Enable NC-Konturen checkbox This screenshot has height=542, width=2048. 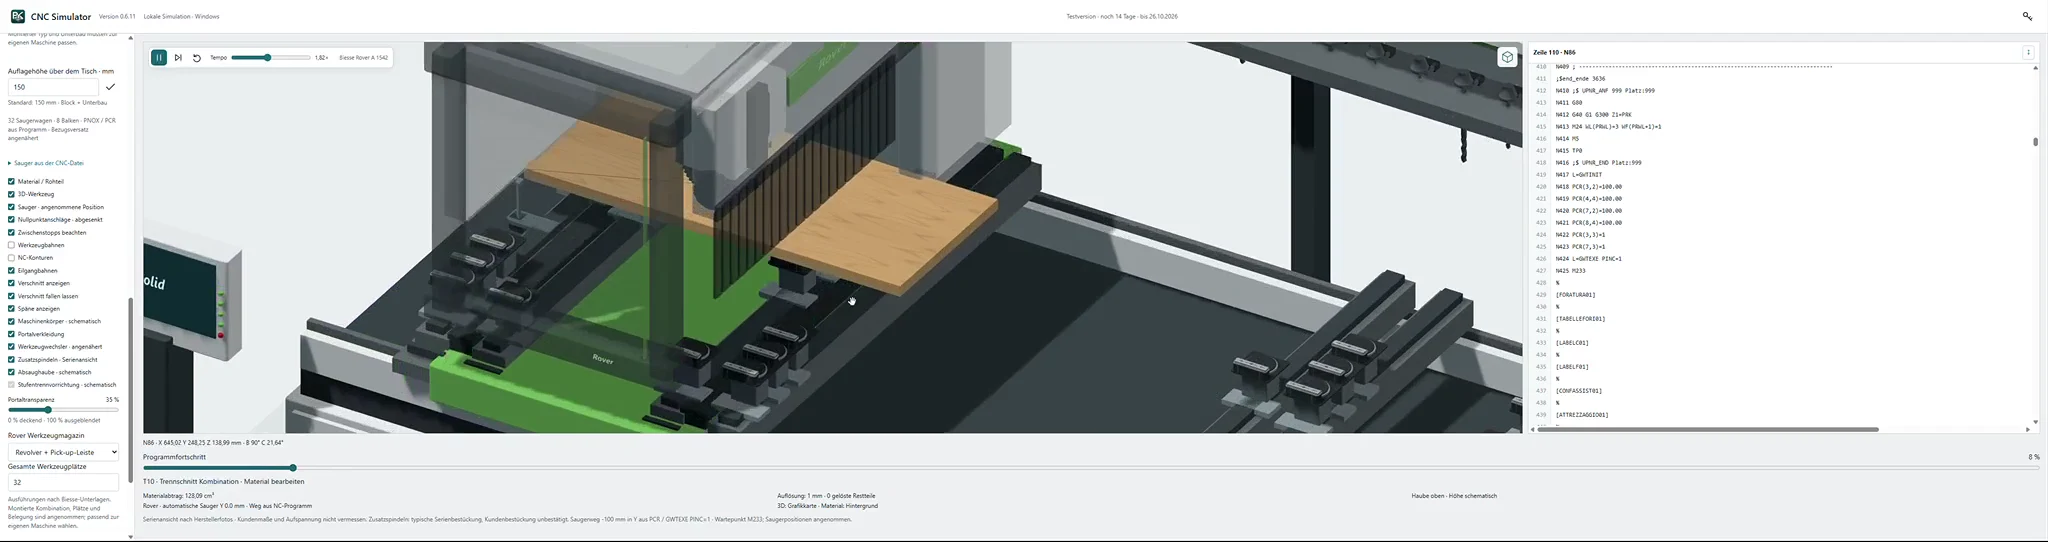[x=11, y=258]
